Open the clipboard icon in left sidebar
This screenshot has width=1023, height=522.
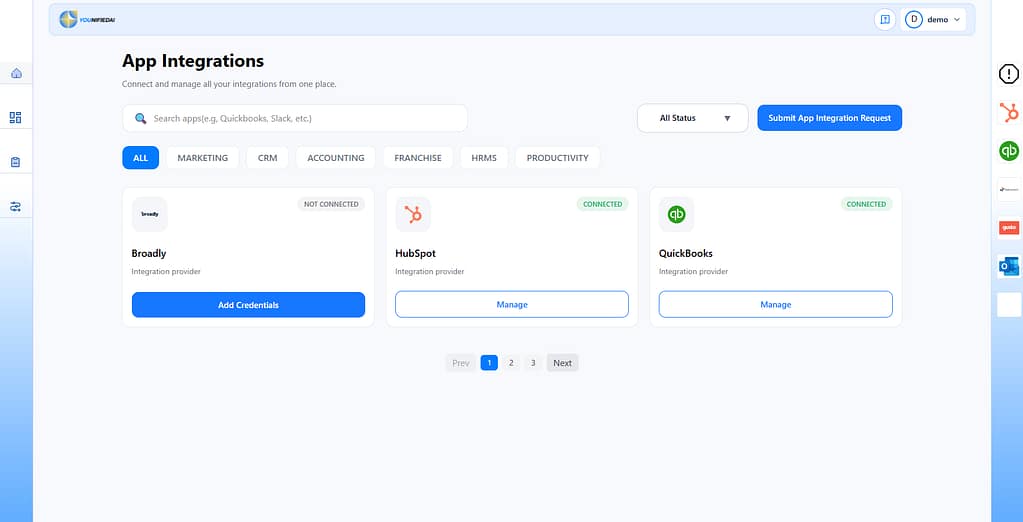[x=16, y=162]
